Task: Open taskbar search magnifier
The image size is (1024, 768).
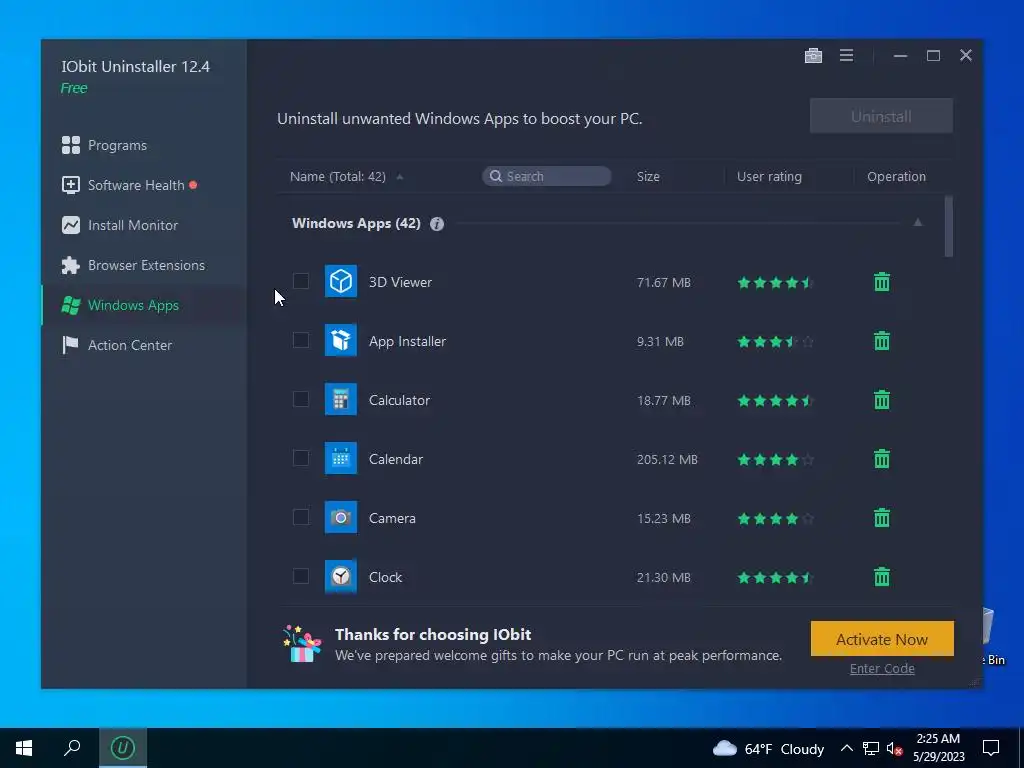Action: (x=72, y=748)
